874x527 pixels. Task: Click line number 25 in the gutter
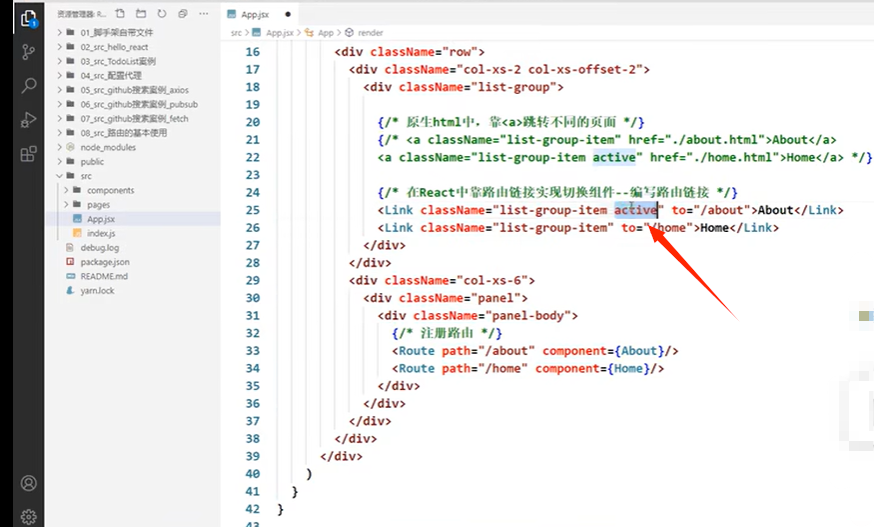253,210
